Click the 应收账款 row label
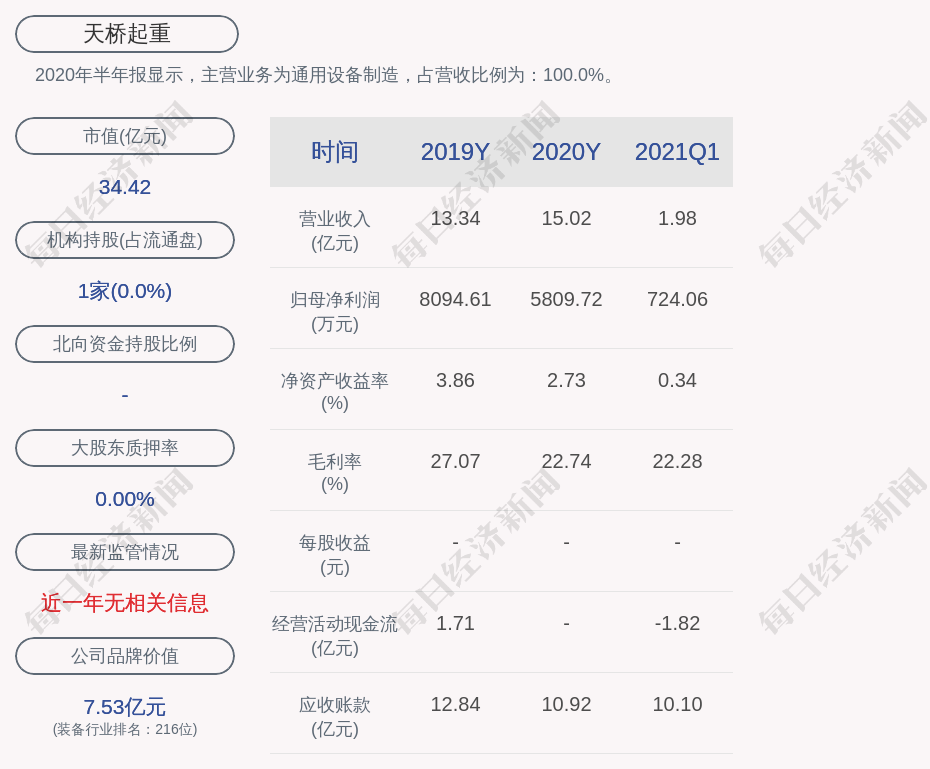This screenshot has width=930, height=769. pos(335,717)
